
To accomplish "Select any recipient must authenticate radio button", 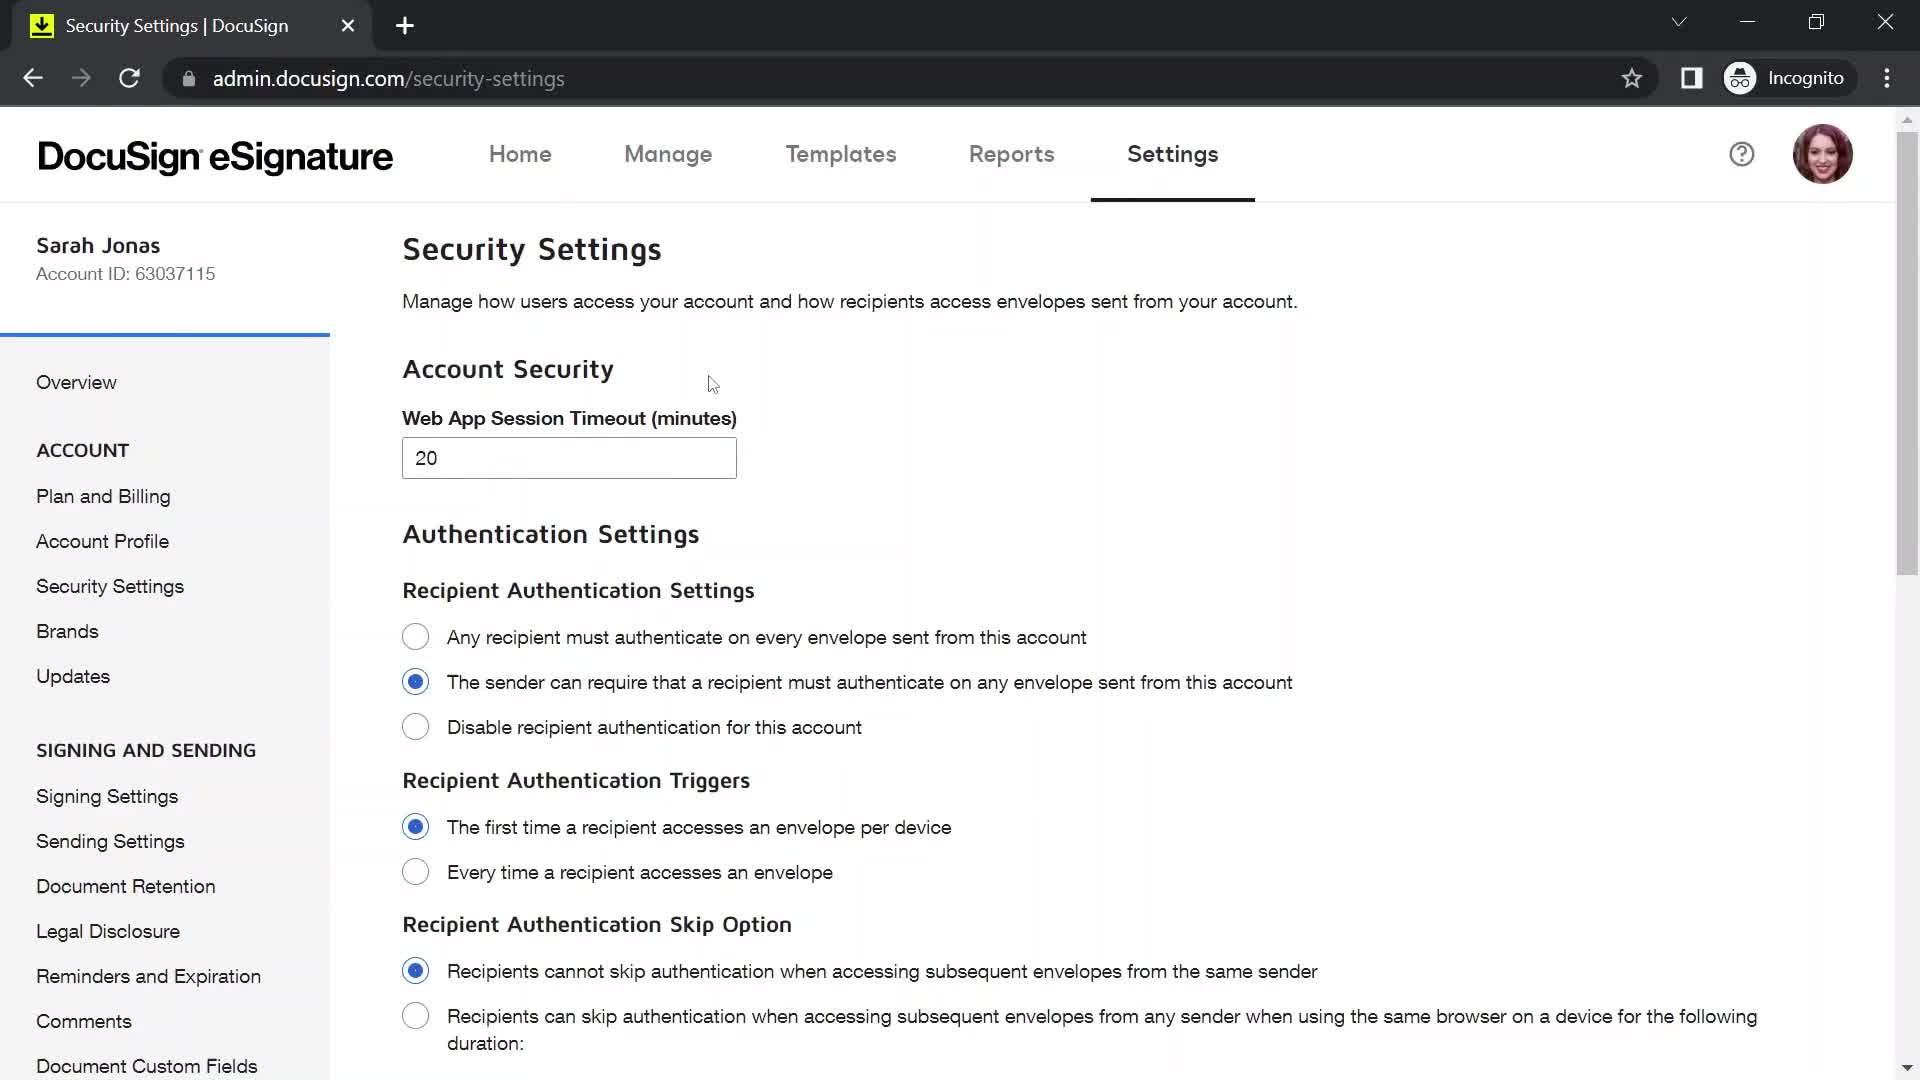I will coord(415,637).
